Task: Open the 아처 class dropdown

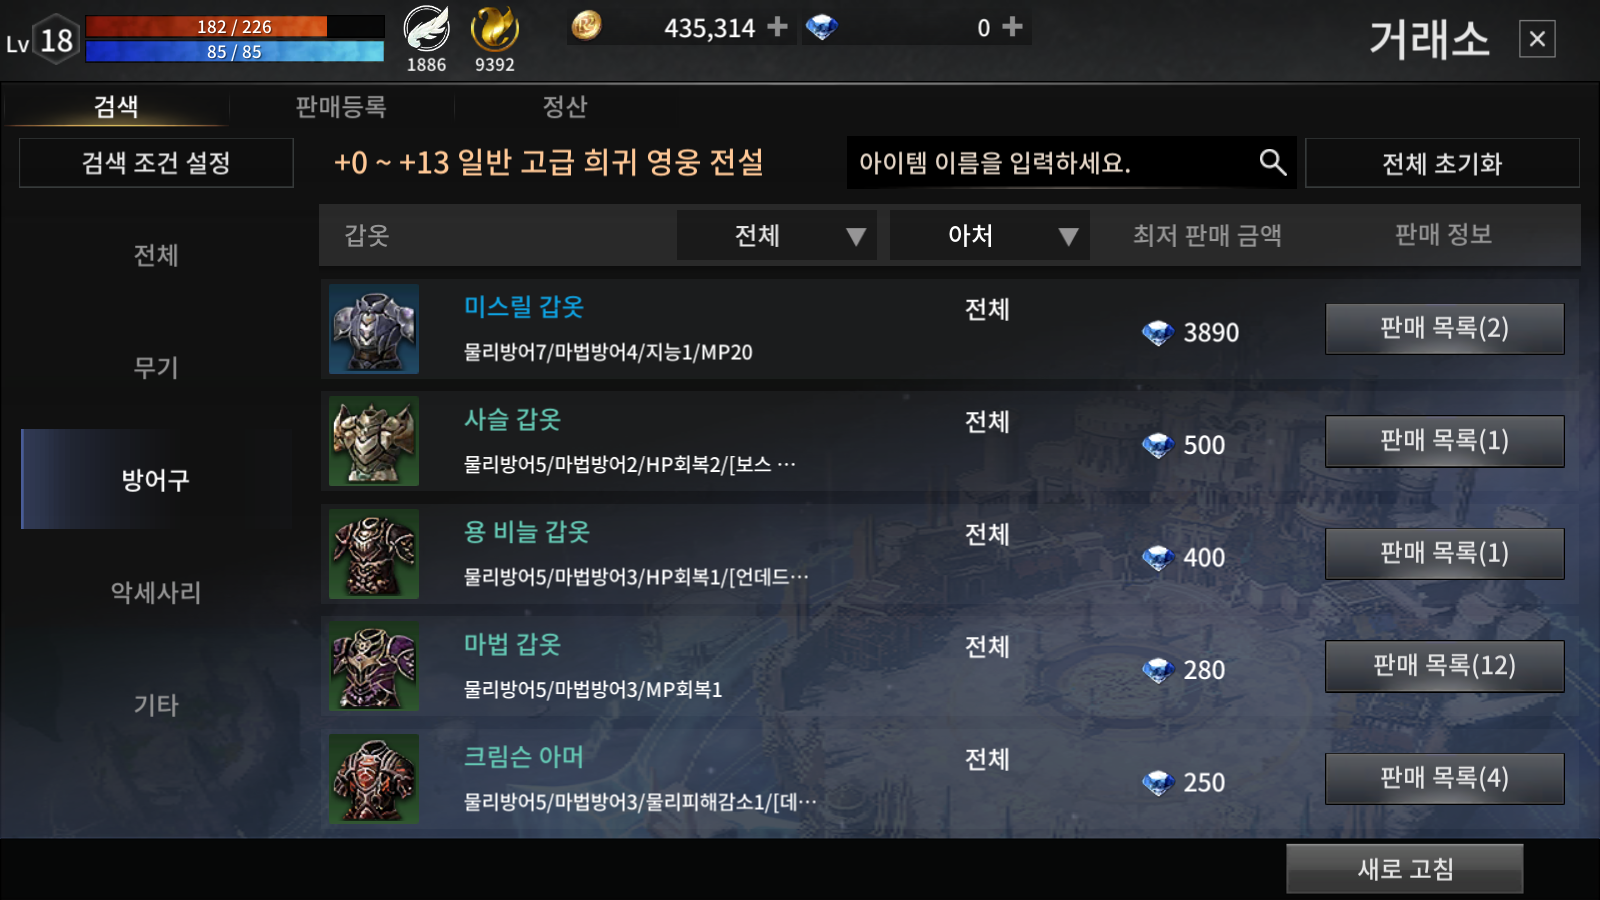Action: click(x=989, y=235)
